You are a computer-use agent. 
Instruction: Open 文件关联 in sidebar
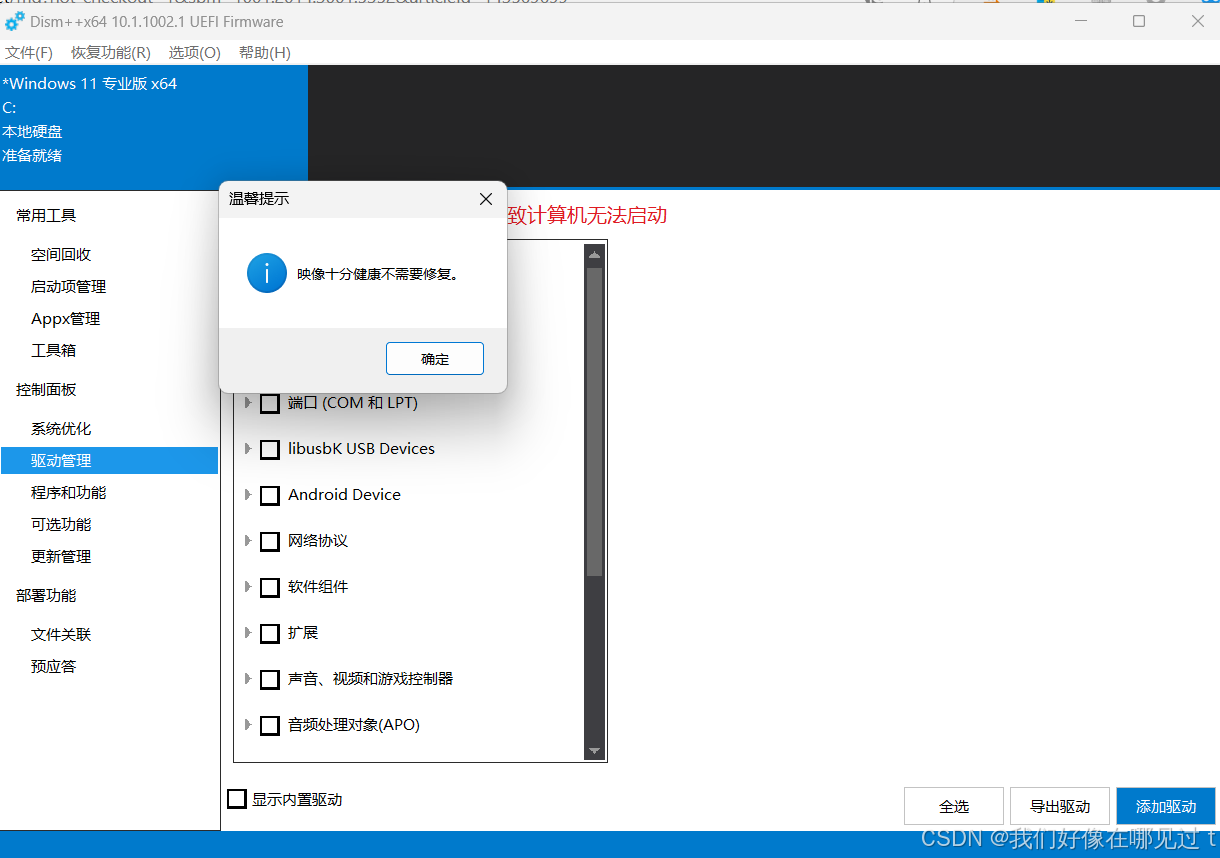coord(61,635)
